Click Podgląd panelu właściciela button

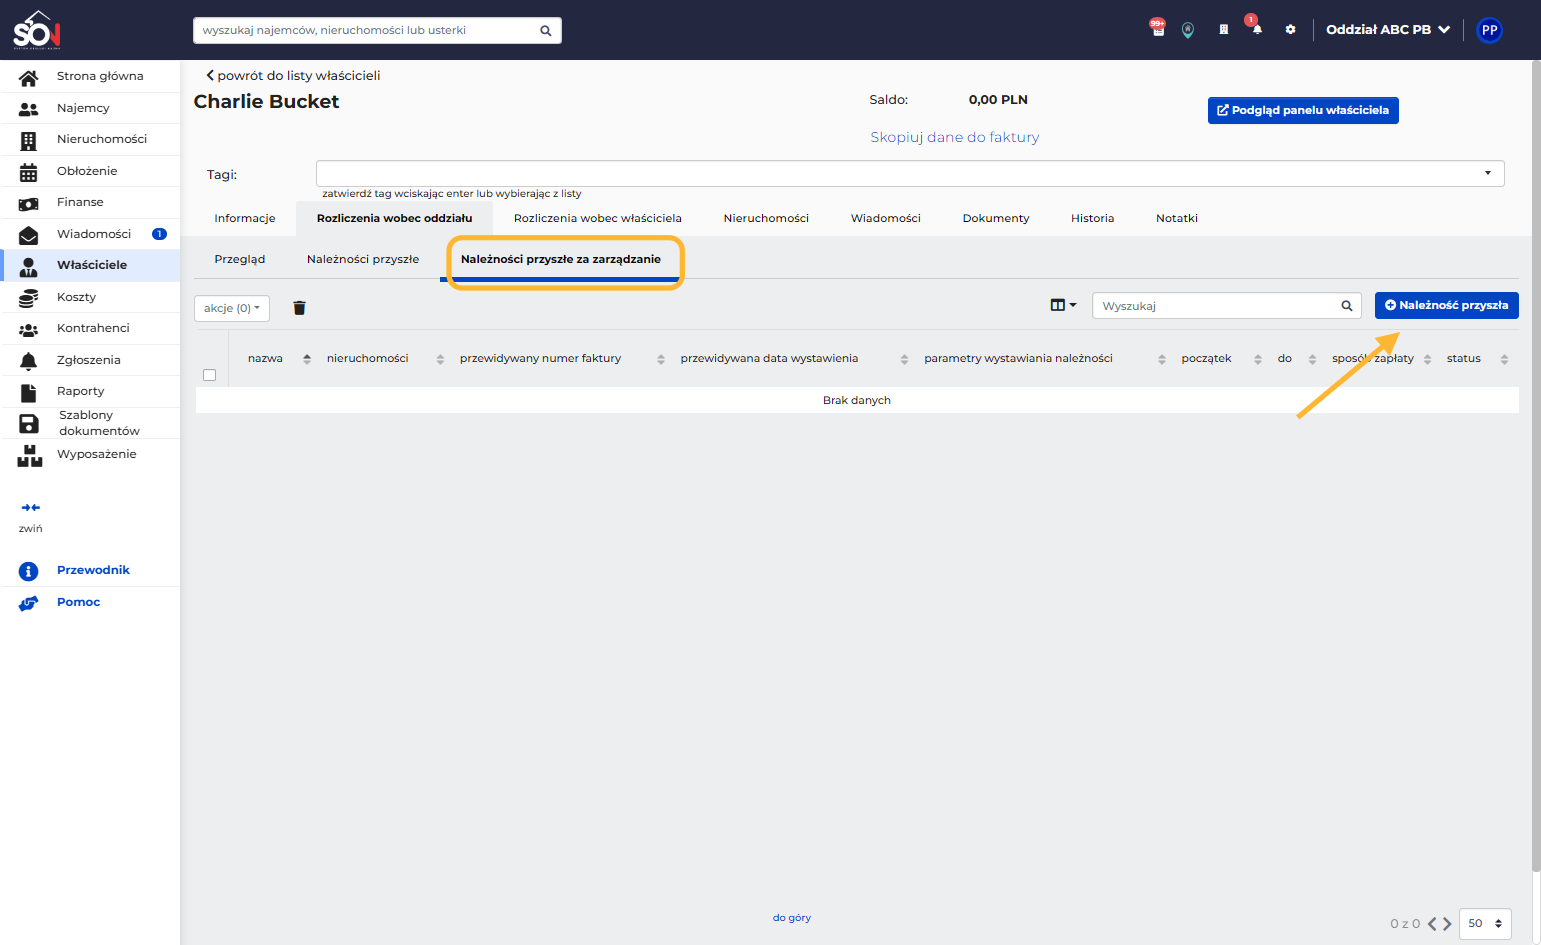pos(1303,110)
